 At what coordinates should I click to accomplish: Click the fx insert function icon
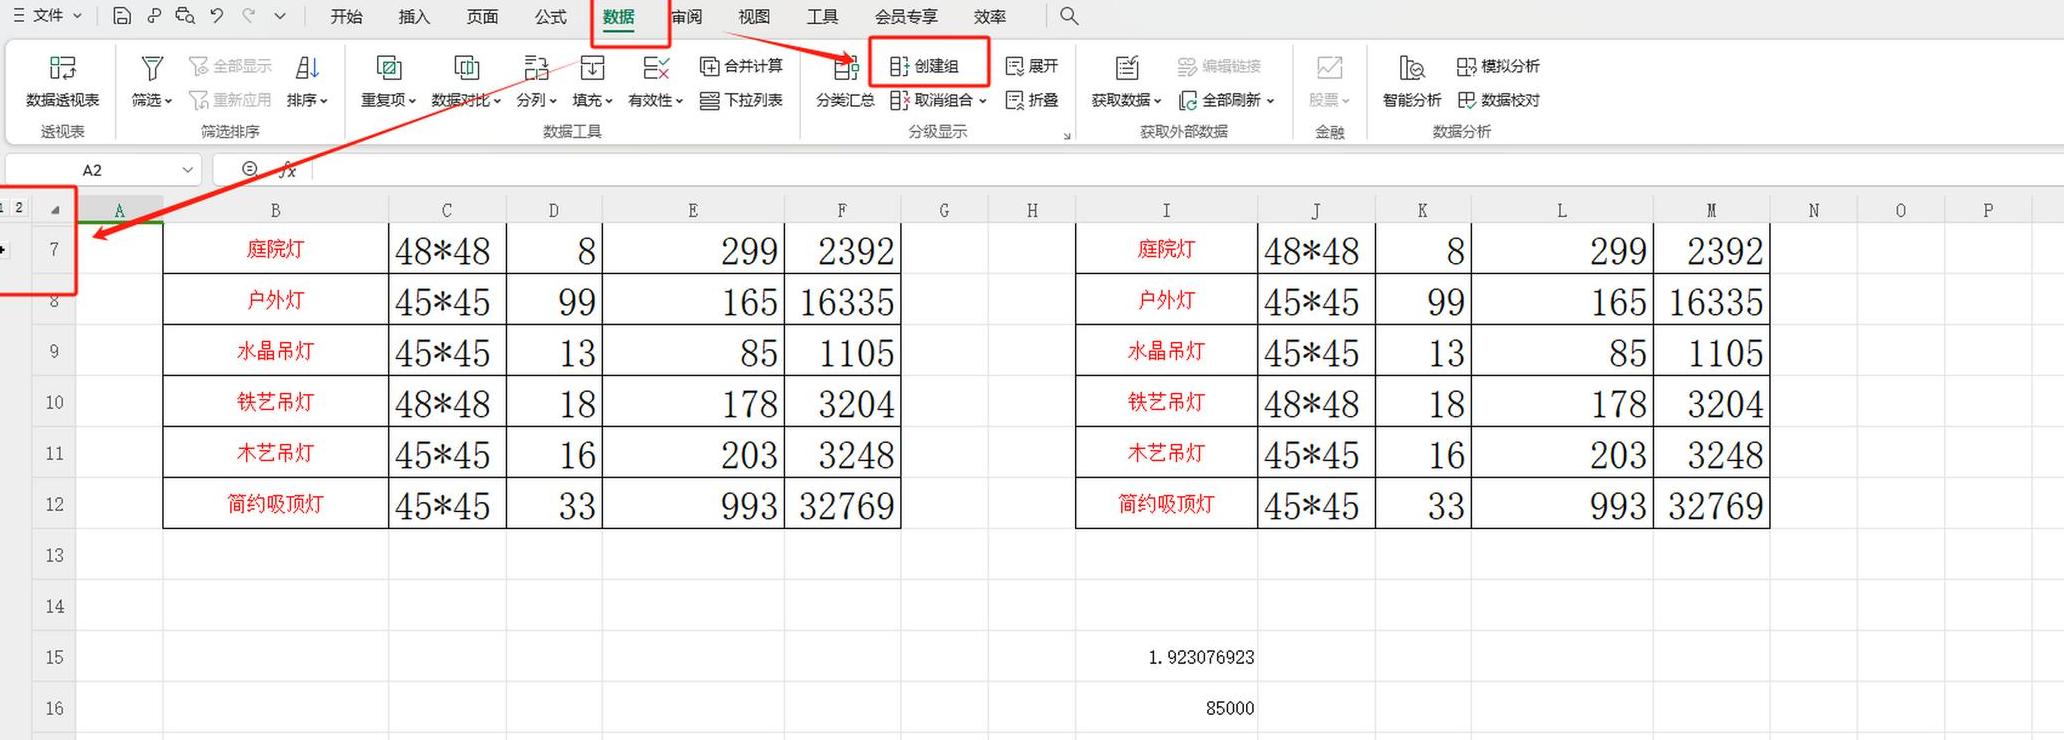[287, 170]
